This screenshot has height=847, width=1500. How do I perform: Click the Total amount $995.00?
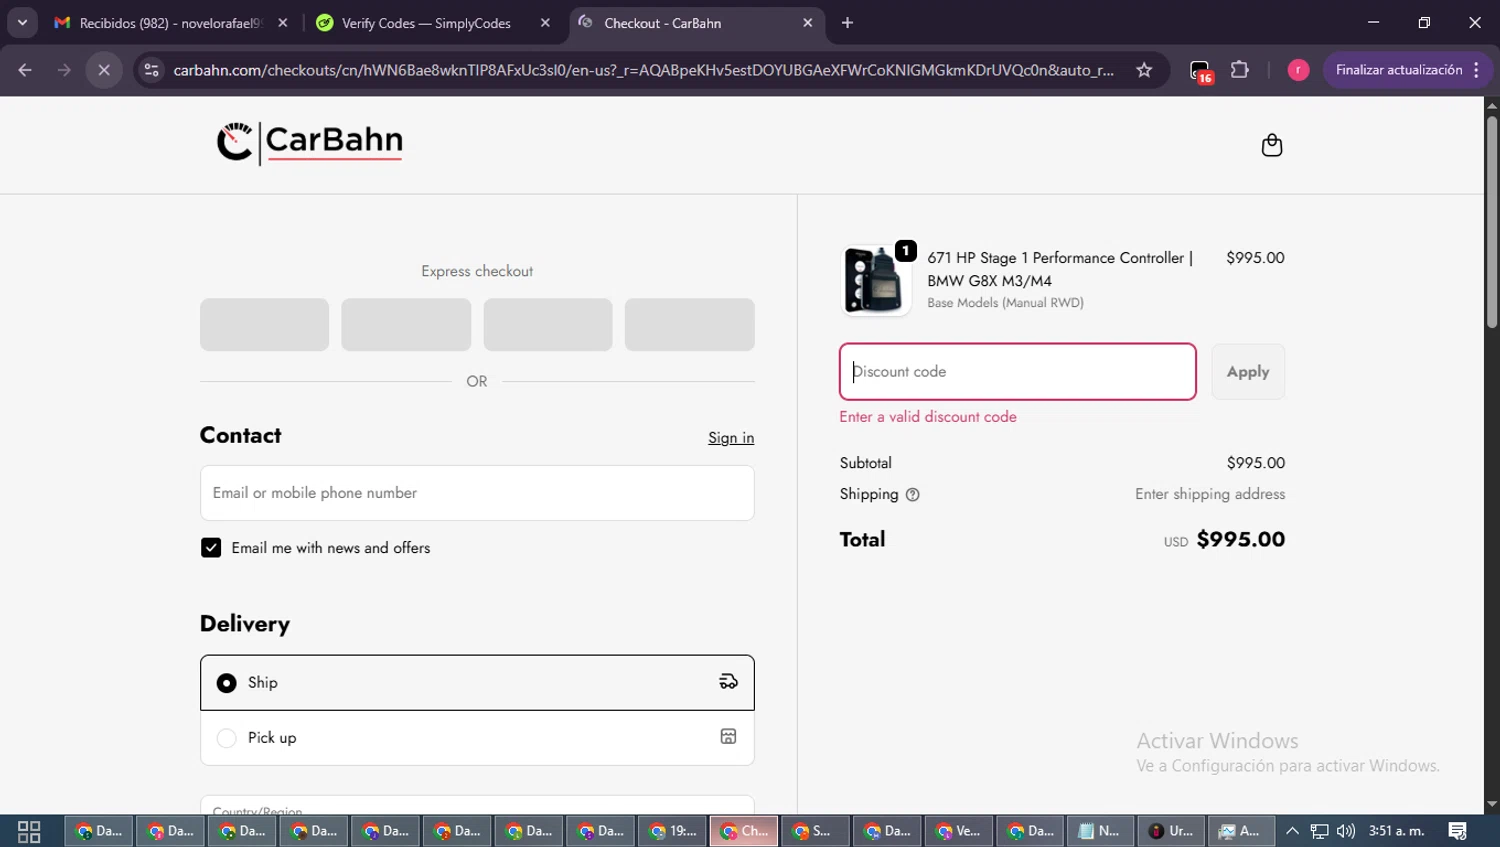click(1240, 540)
